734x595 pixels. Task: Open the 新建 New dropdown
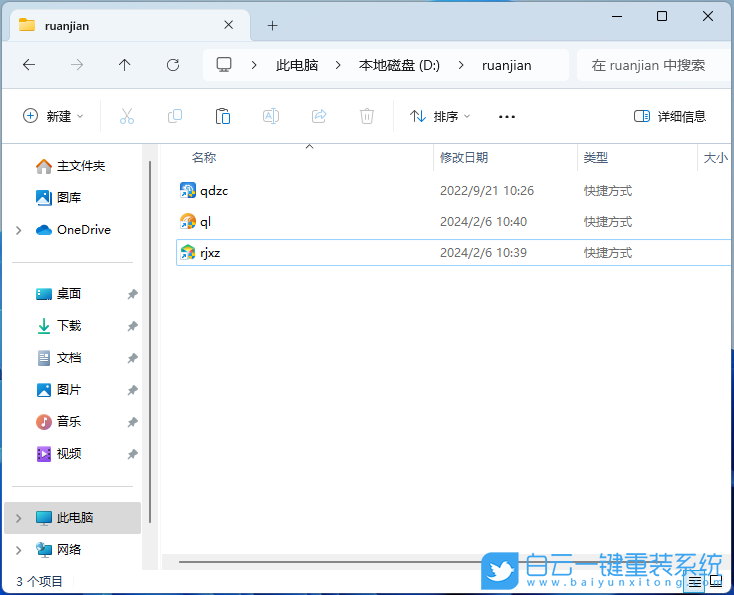point(53,116)
